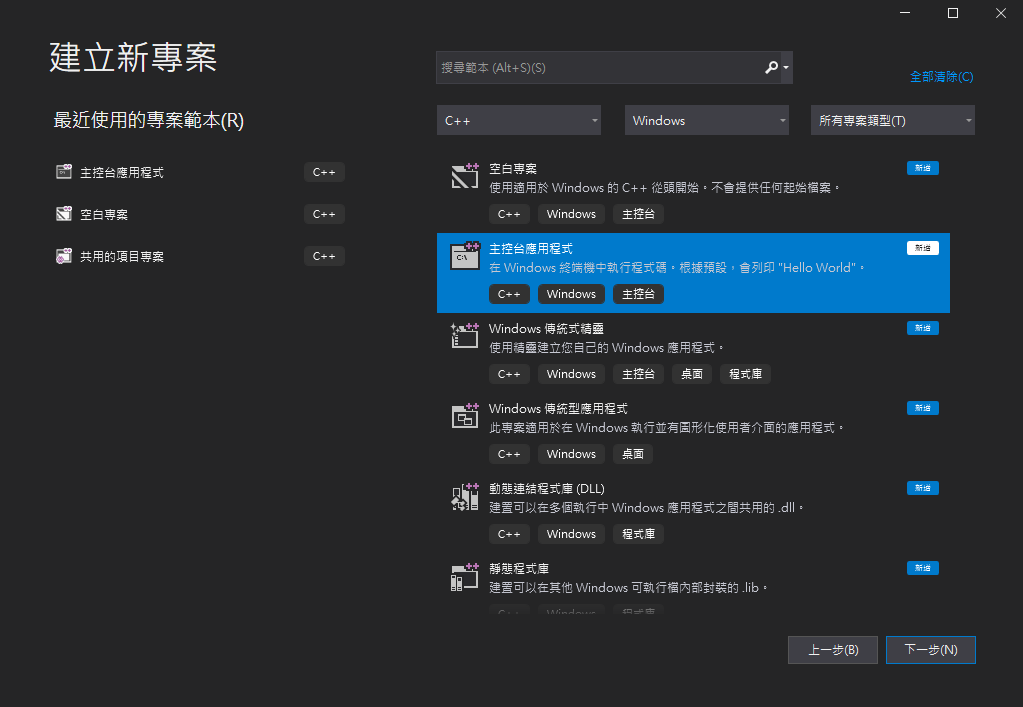
Task: Click the 新增 badge on Windows 傳統型應用程式
Action: click(x=923, y=408)
